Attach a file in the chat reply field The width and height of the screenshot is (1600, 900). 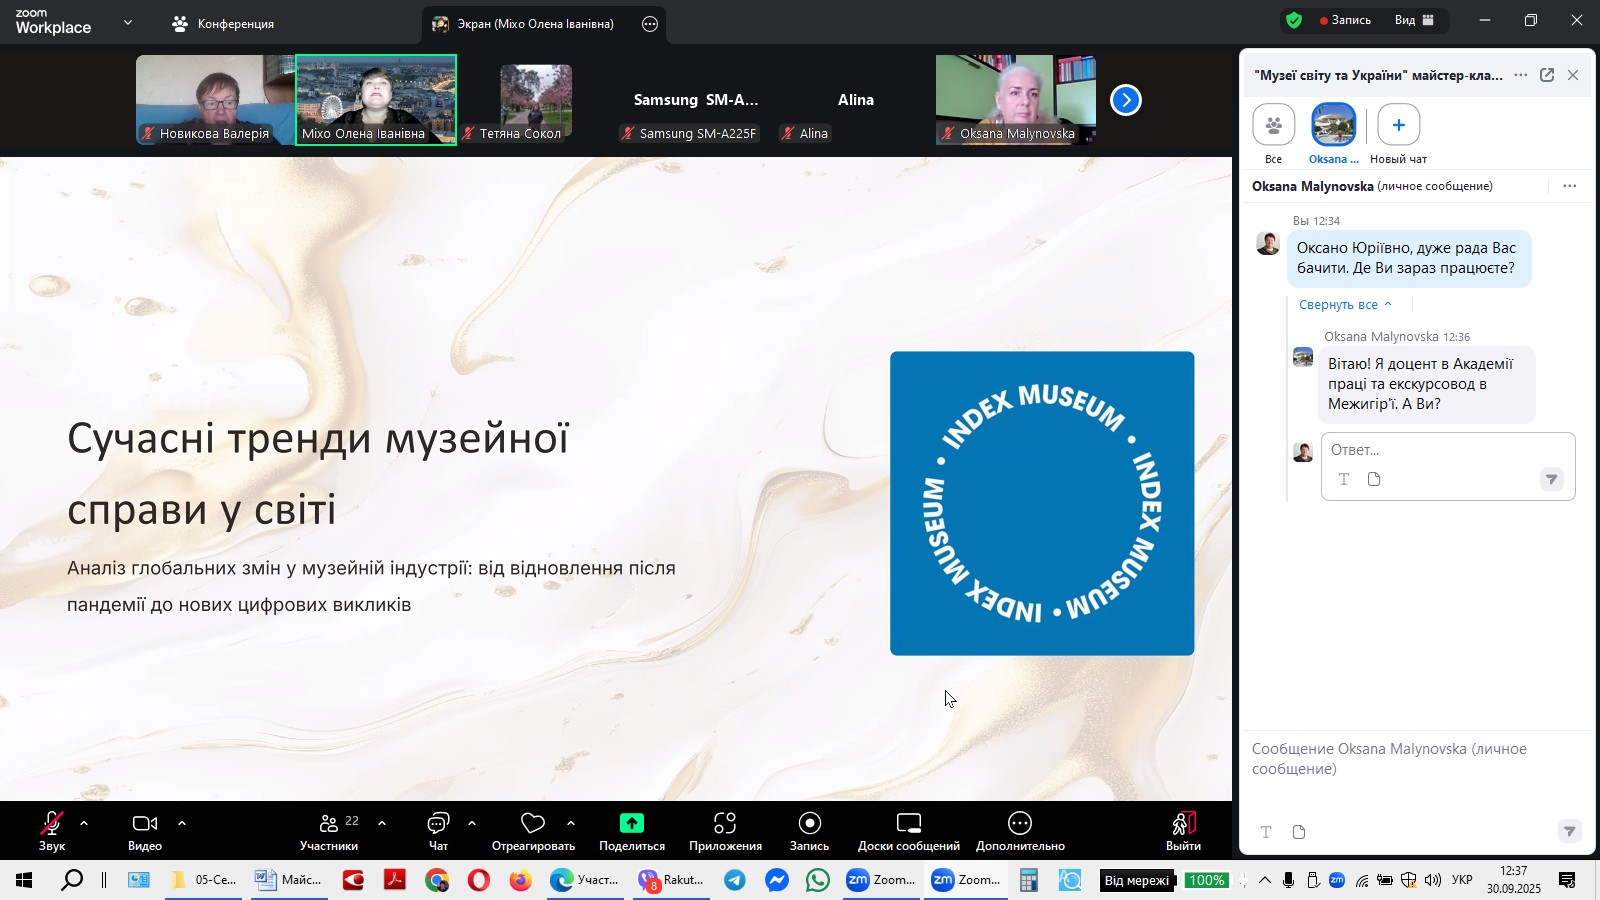[x=1374, y=479]
